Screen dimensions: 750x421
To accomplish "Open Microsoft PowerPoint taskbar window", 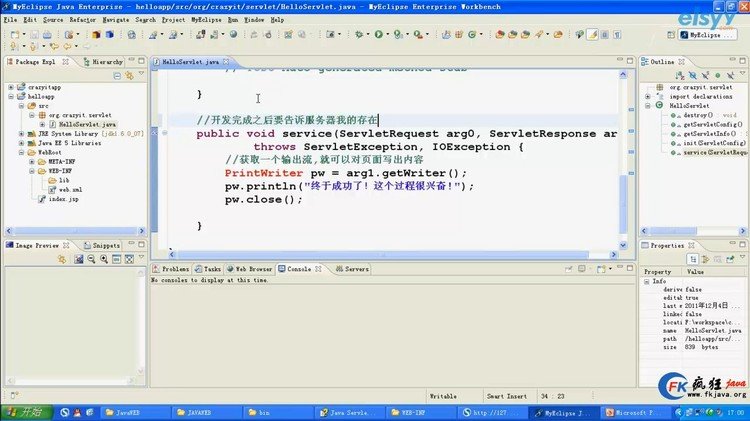I will (635, 412).
